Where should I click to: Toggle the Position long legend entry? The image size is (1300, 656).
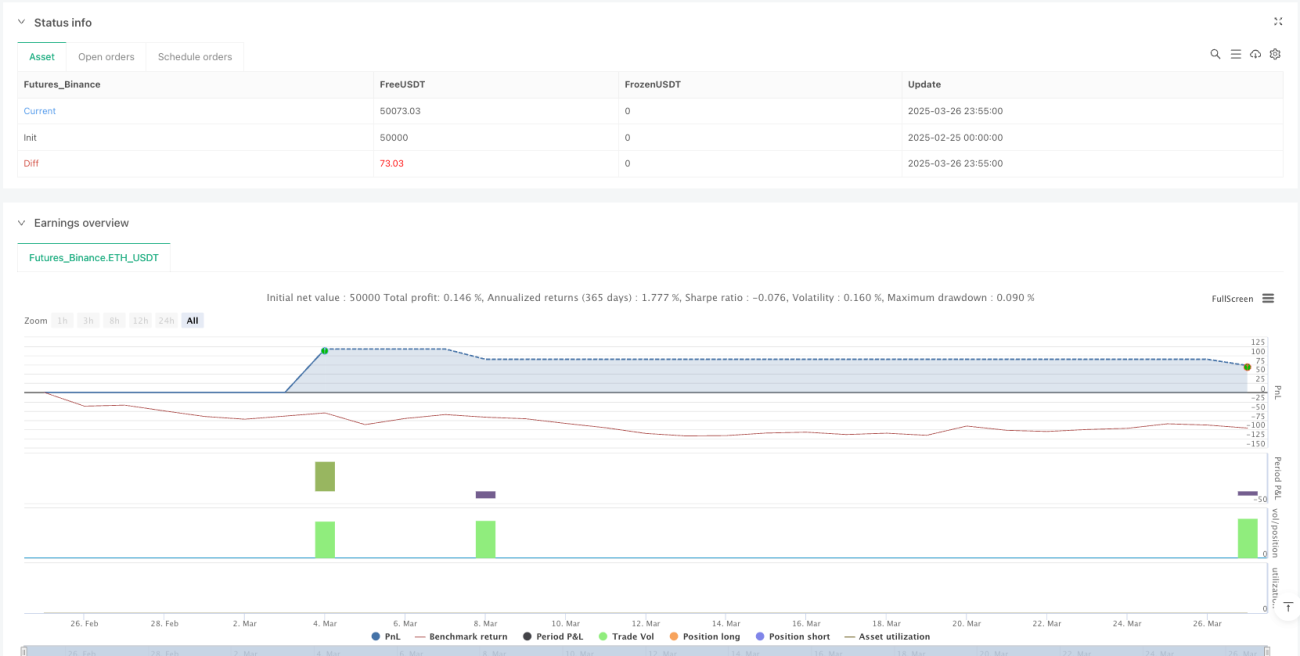coord(705,636)
